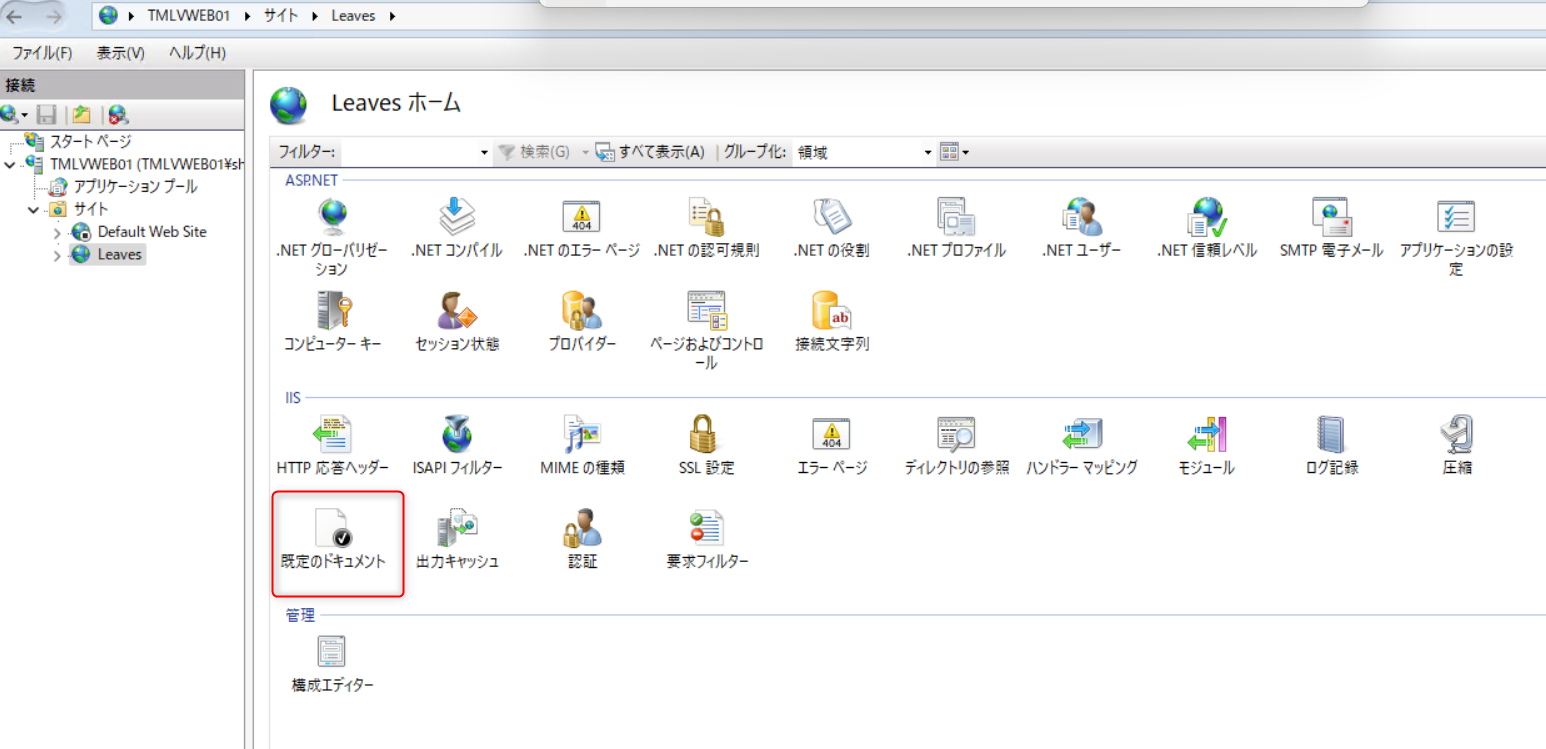Open the 要求フィルター icon

(x=707, y=530)
